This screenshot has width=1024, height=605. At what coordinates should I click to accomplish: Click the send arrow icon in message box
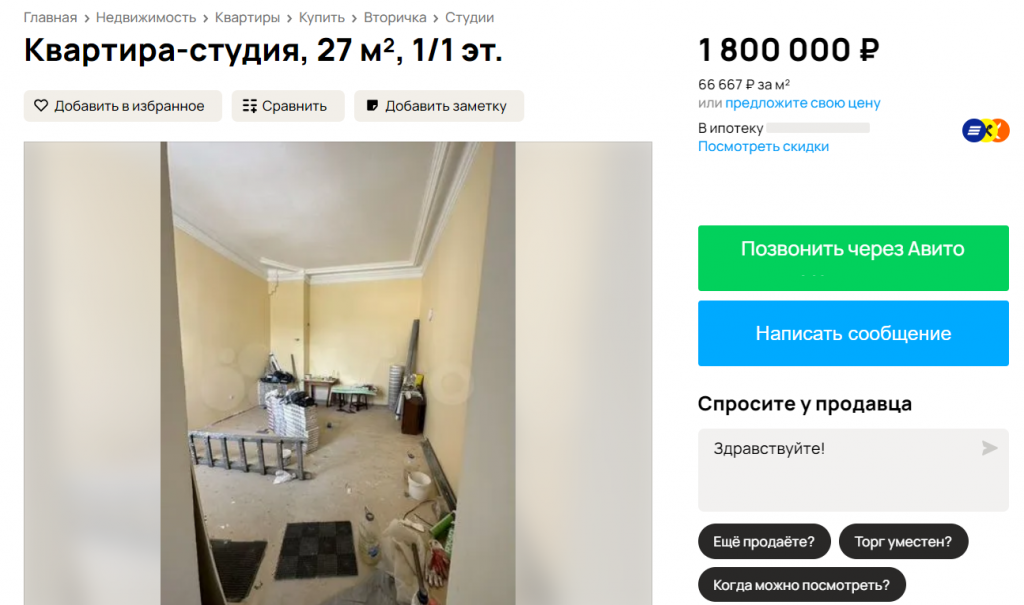pyautogui.click(x=989, y=448)
